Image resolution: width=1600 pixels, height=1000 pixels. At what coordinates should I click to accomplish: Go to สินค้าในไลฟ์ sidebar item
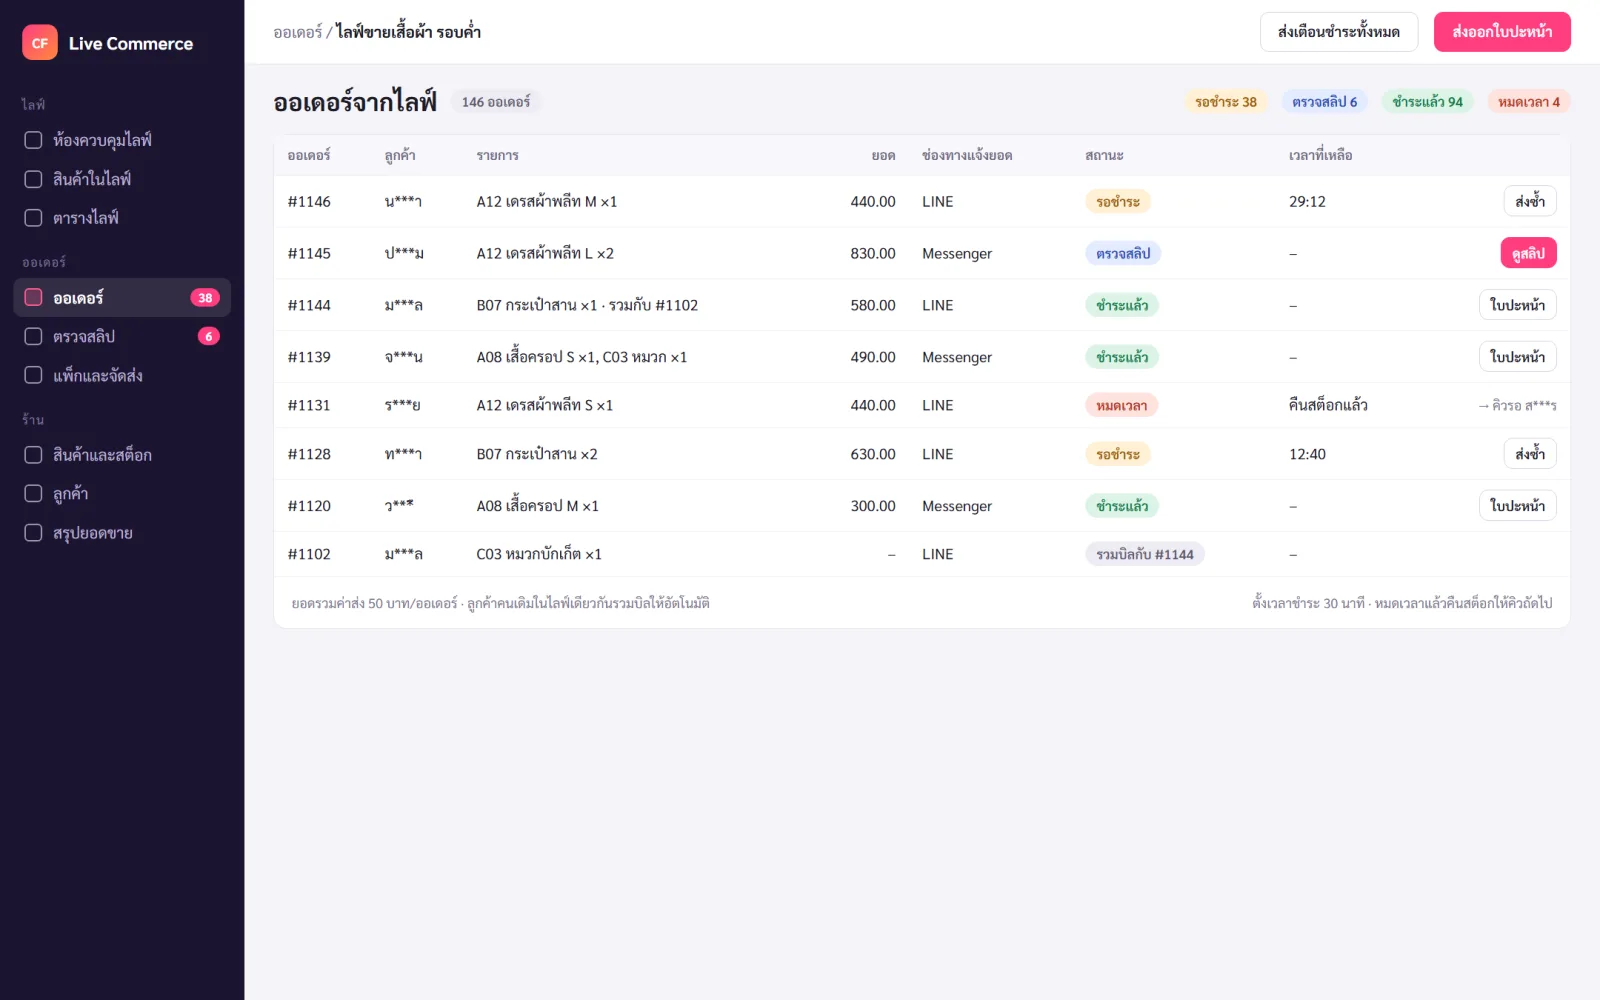(x=122, y=179)
